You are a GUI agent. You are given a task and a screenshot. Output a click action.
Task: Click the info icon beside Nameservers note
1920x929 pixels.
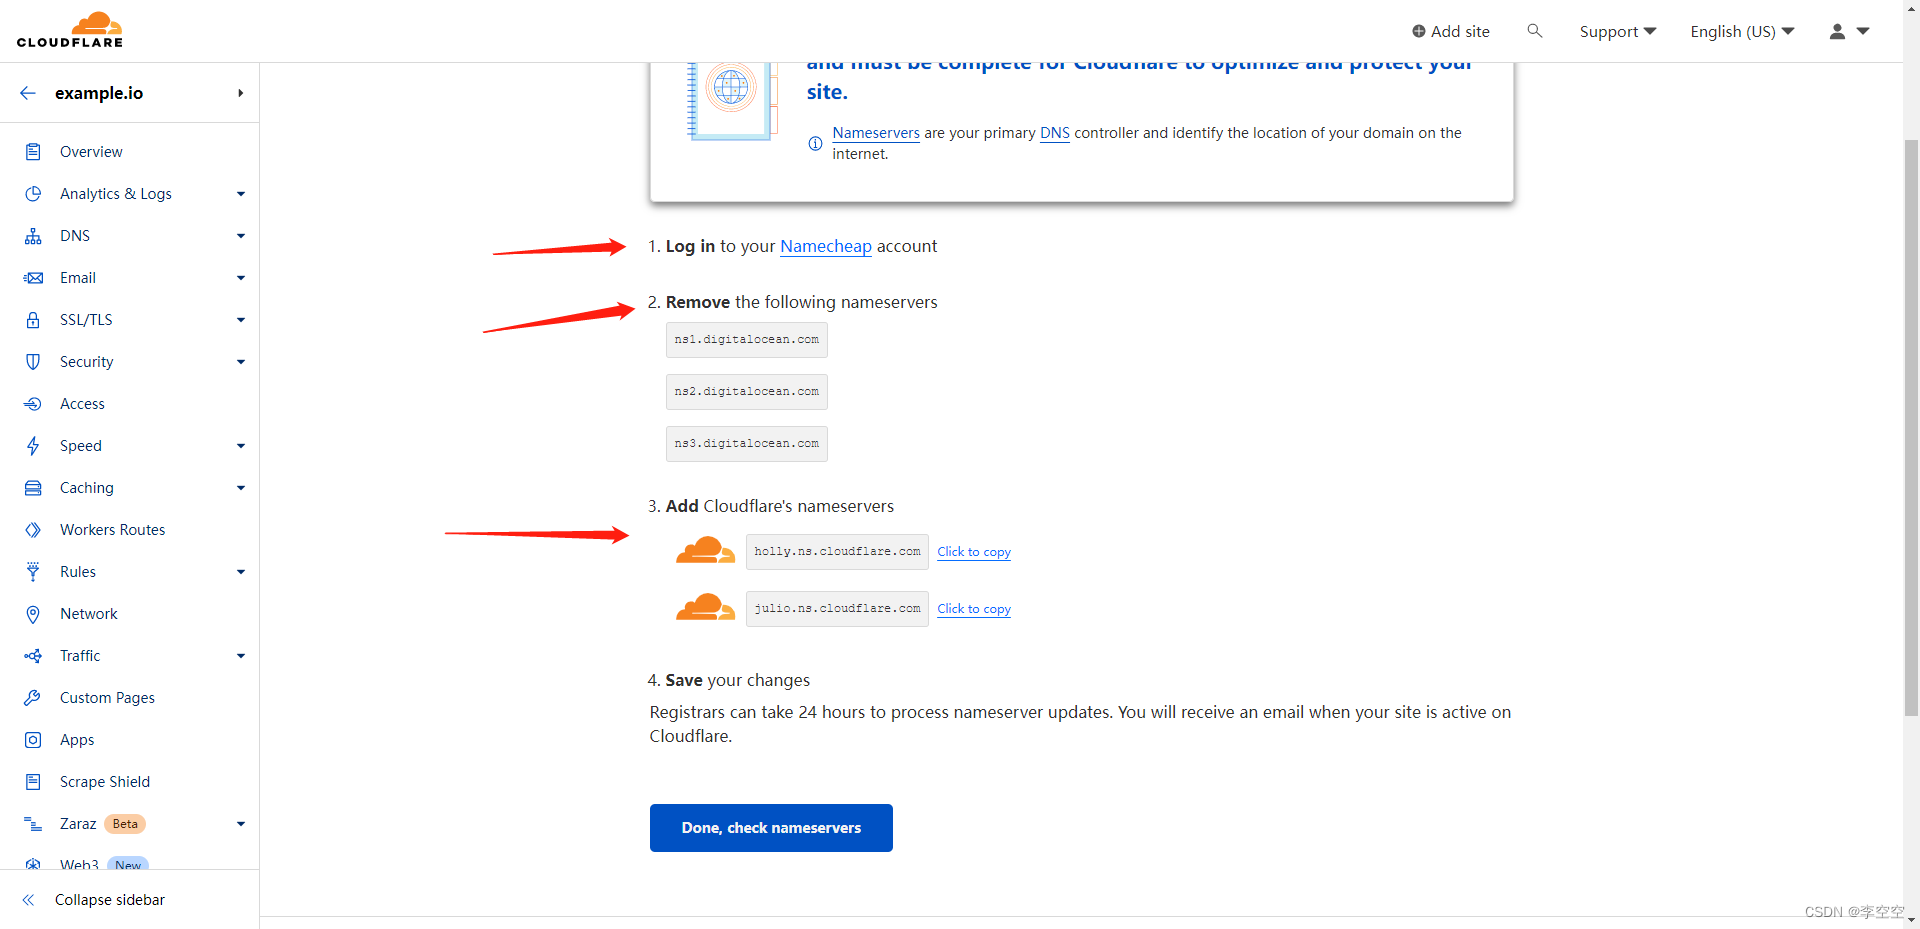pos(816,144)
